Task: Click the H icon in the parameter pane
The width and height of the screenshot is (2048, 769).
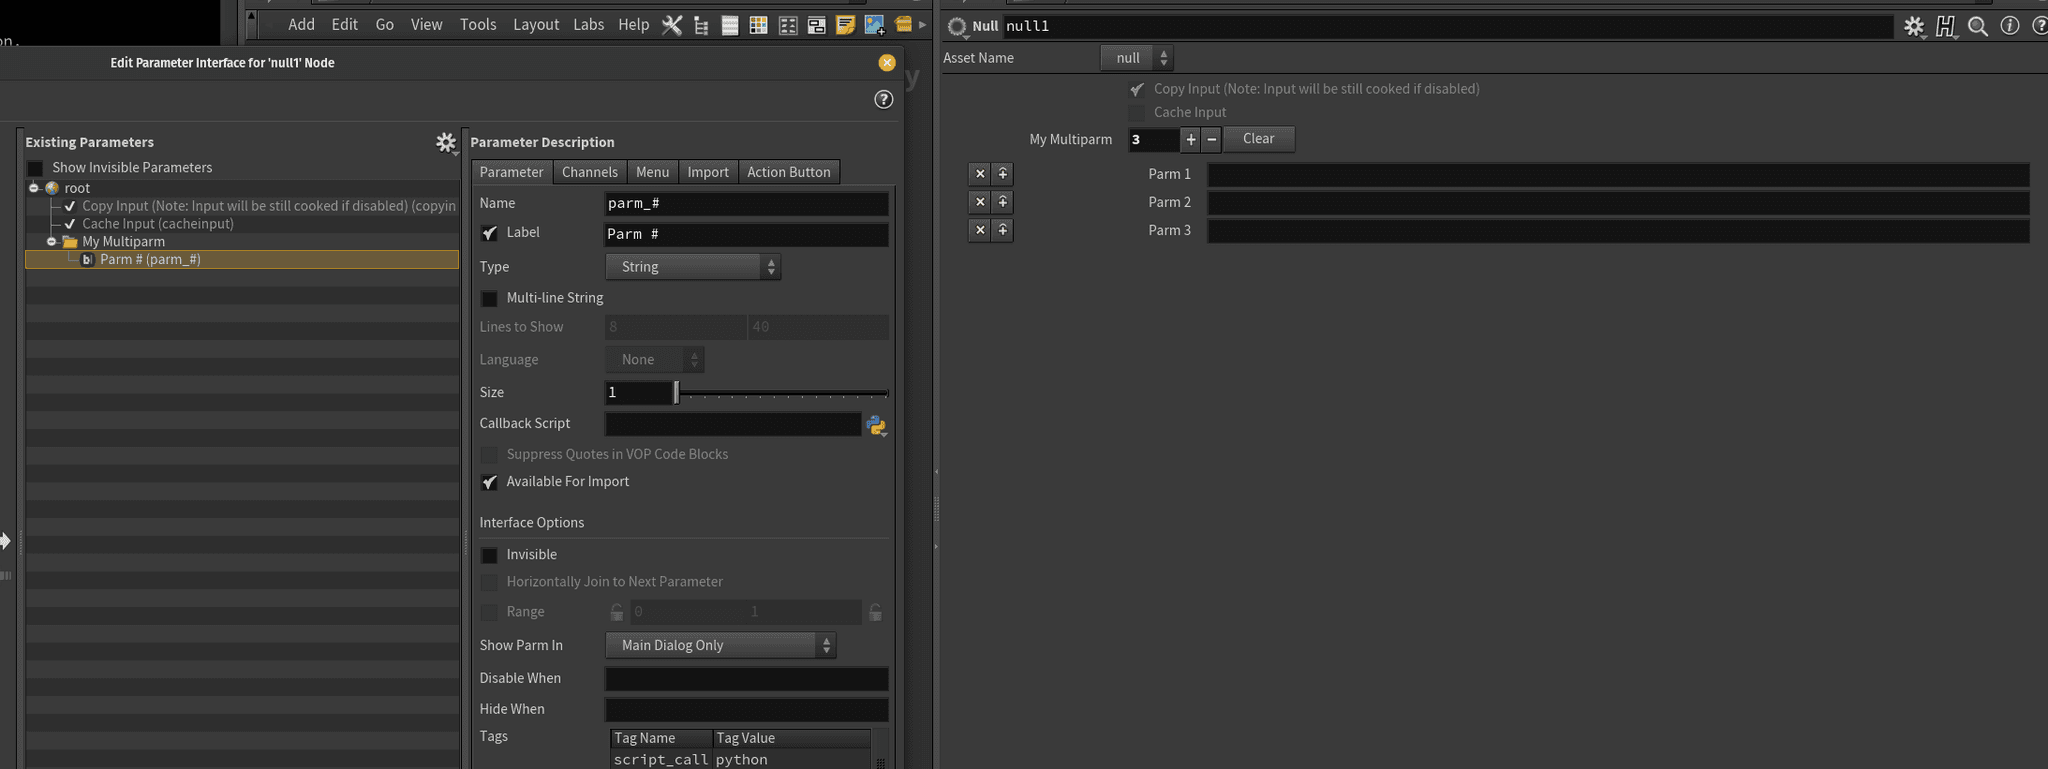Action: 1945,27
